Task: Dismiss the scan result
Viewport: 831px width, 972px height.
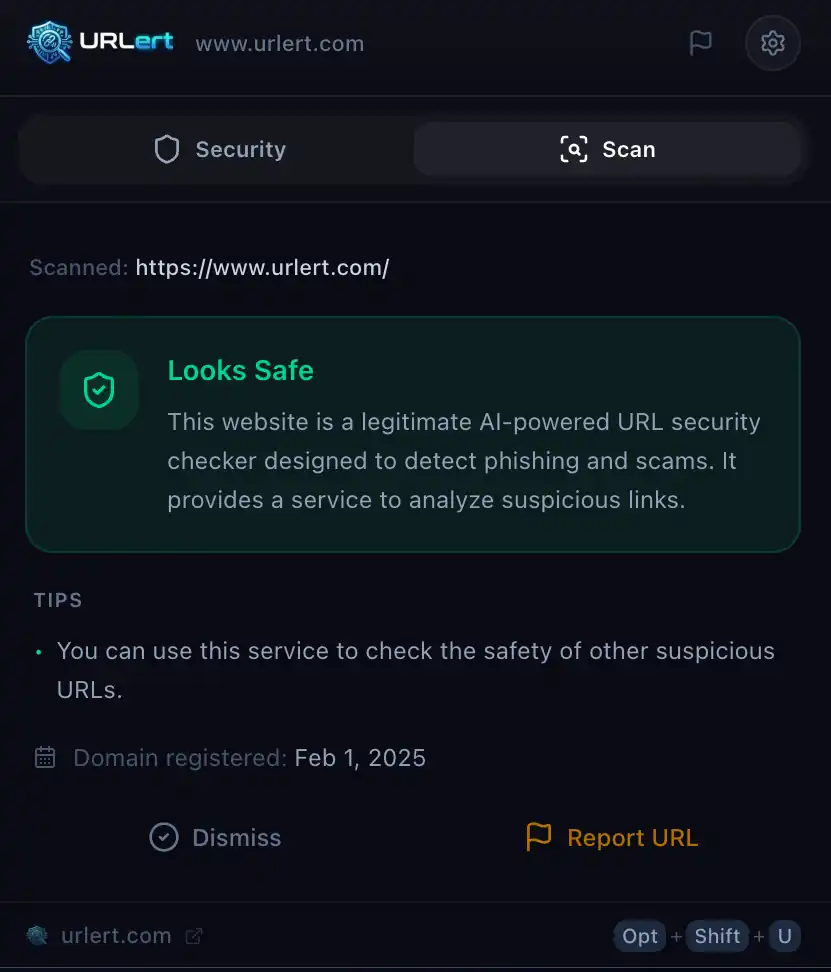Action: 214,837
